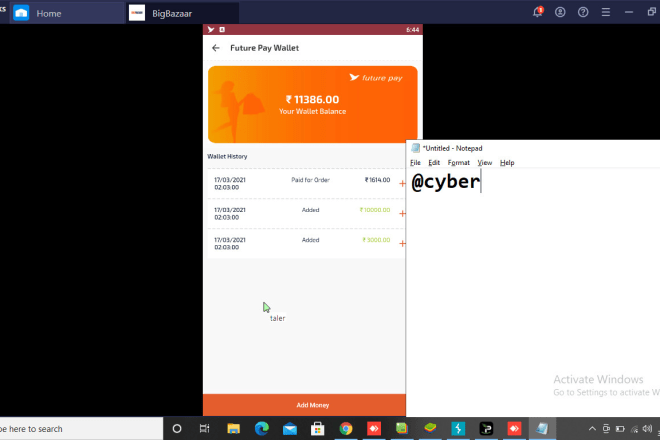Open the Mail app in the taskbar
The image size is (660, 440).
(x=289, y=428)
